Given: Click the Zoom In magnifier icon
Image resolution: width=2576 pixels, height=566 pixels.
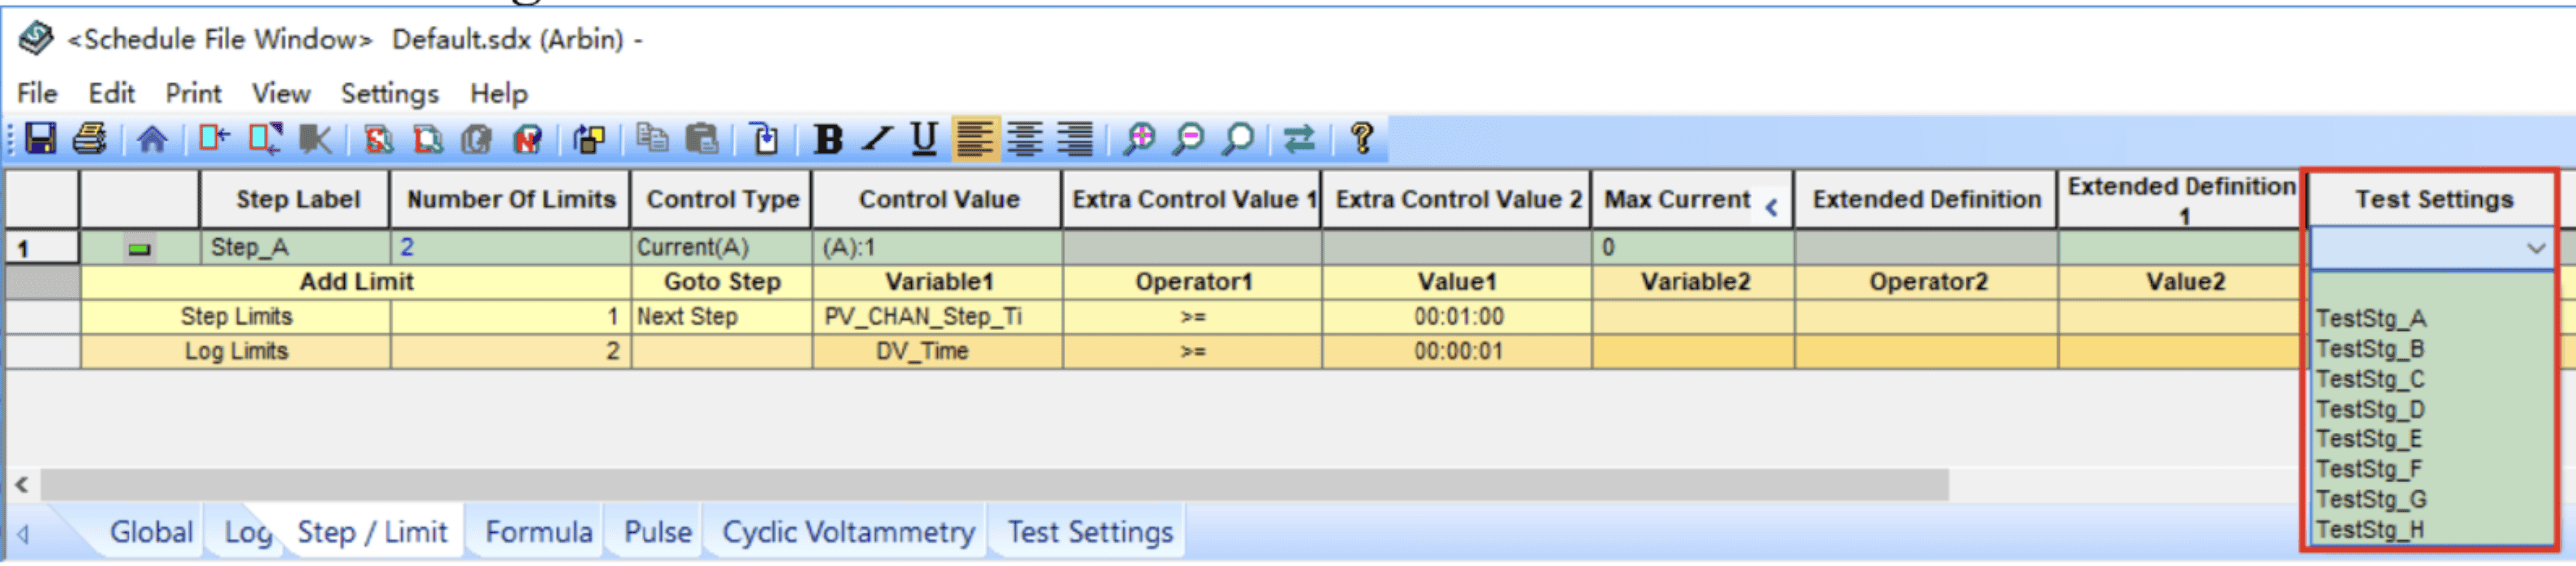Looking at the screenshot, I should [x=1138, y=138].
